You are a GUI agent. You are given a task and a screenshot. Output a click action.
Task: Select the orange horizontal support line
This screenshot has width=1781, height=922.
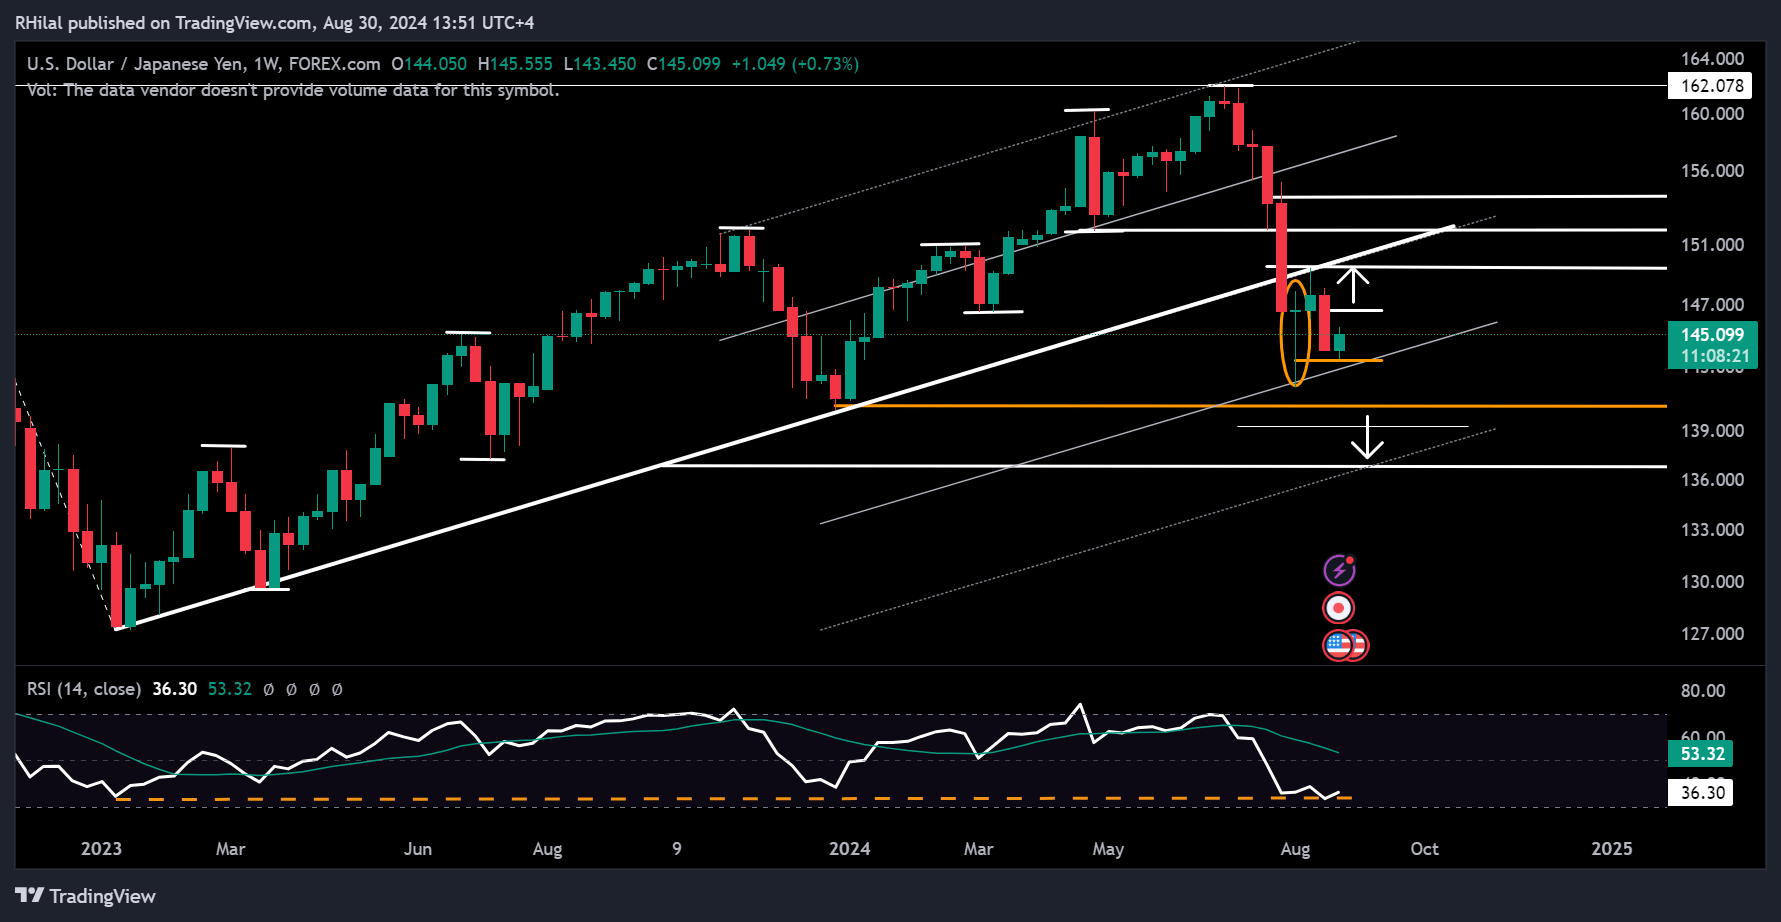point(1250,406)
